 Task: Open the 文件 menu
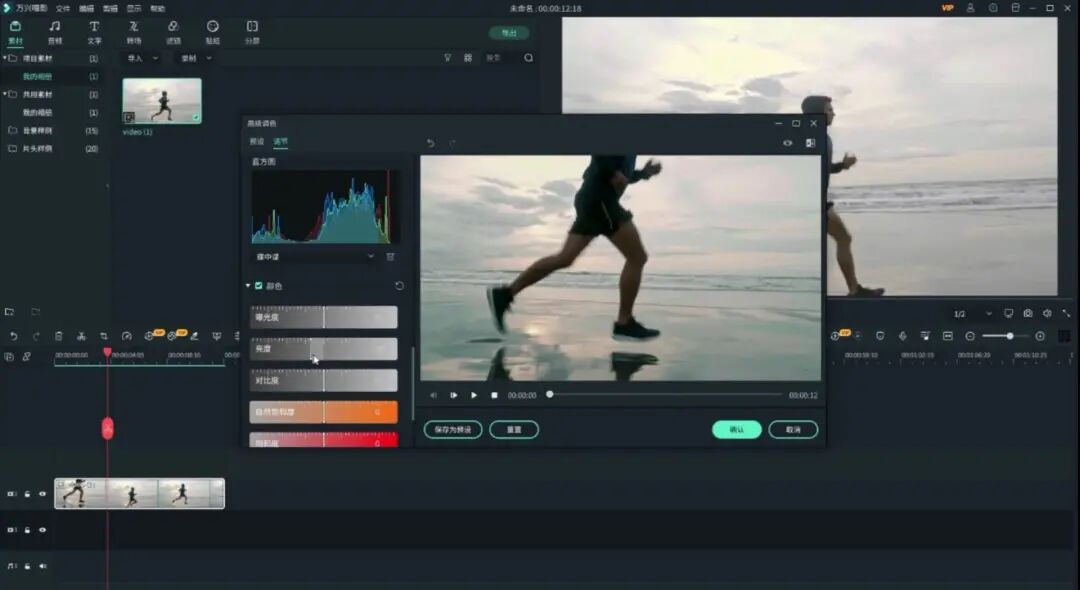click(x=63, y=8)
